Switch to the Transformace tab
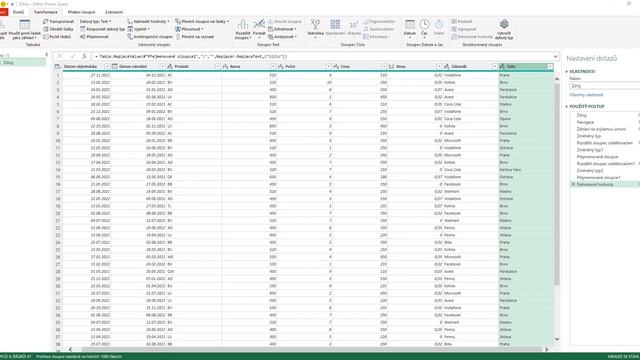 tap(45, 12)
